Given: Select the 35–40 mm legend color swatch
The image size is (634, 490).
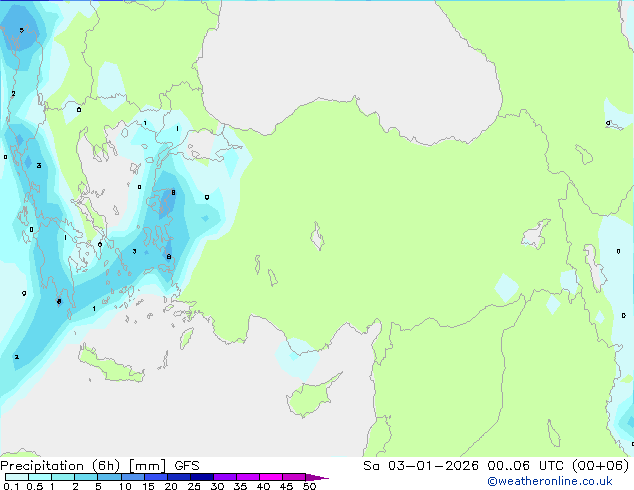Looking at the screenshot, I should [248, 477].
